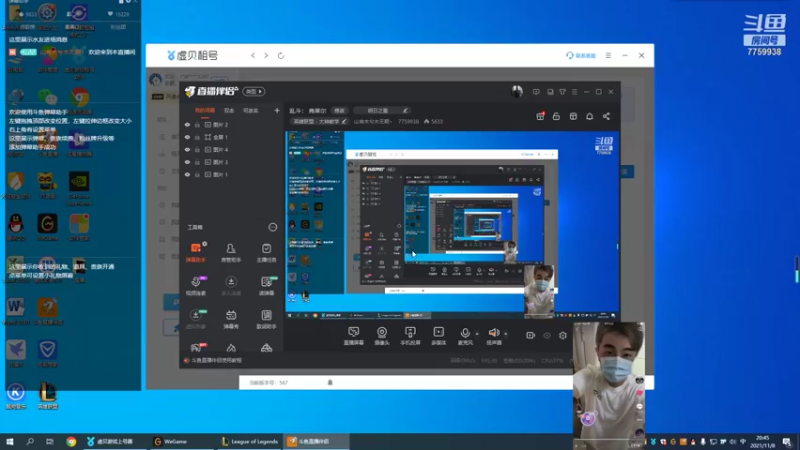Expand microphone options arrow beside 麦克风
The width and height of the screenshot is (800, 450).
(477, 334)
